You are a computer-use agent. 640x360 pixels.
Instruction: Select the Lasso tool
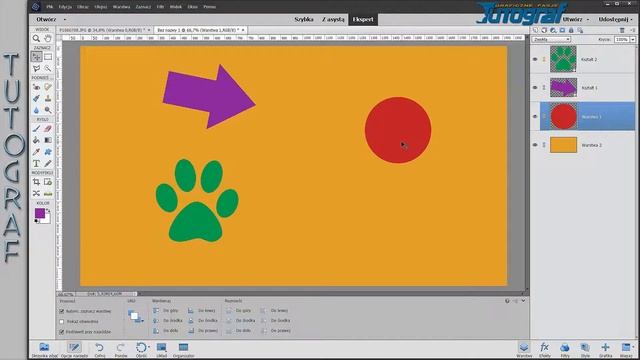pos(36,68)
